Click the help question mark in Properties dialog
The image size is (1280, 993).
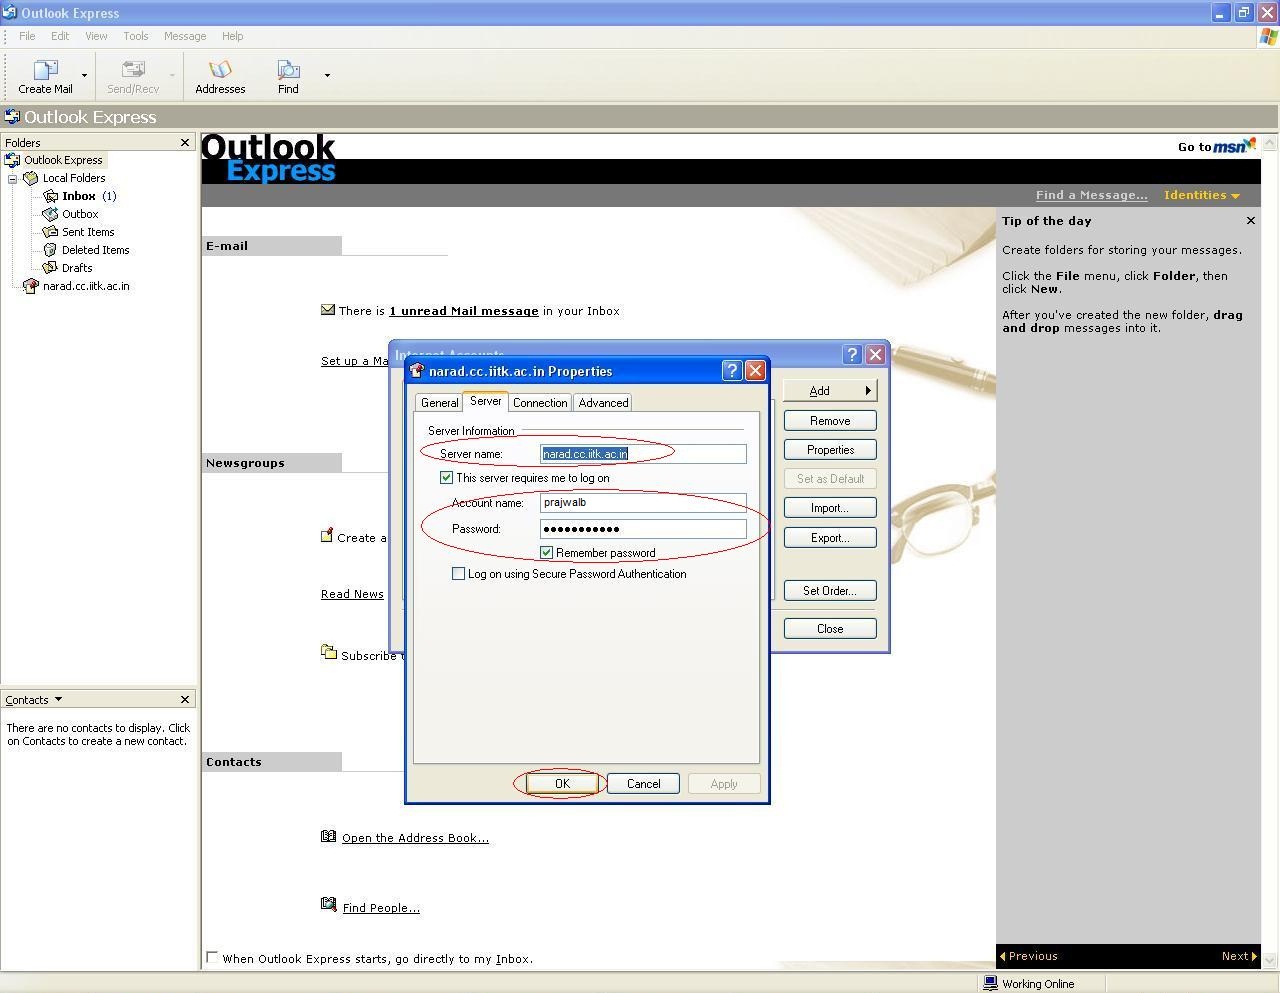[731, 371]
